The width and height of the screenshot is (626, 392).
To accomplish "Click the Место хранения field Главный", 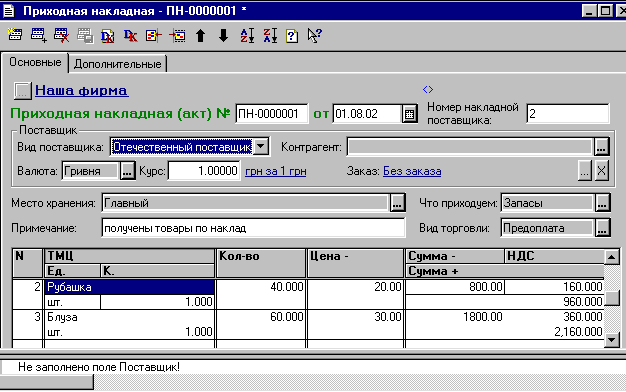I will click(245, 203).
